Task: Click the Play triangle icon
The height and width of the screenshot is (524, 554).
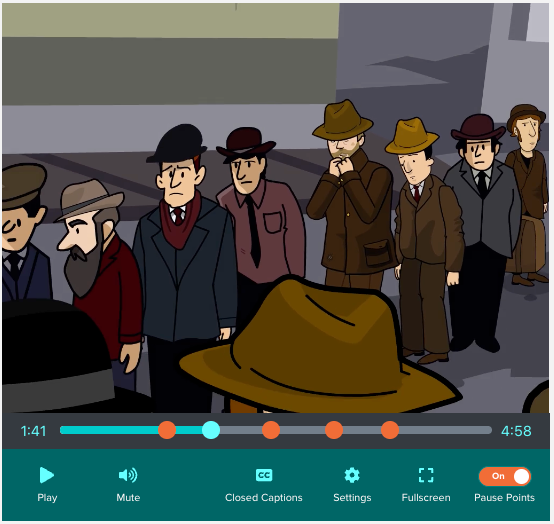Action: tap(47, 475)
